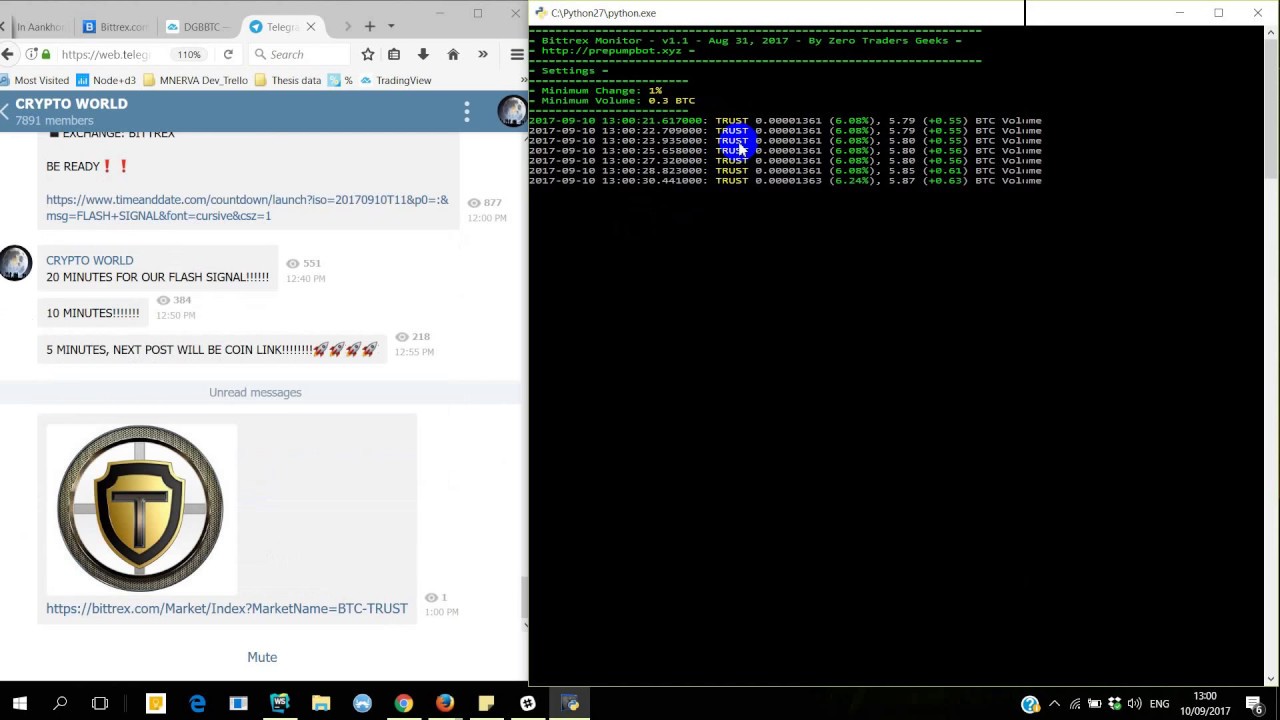The image size is (1280, 720).
Task: List all tabs dropdown arrow
Action: (391, 26)
